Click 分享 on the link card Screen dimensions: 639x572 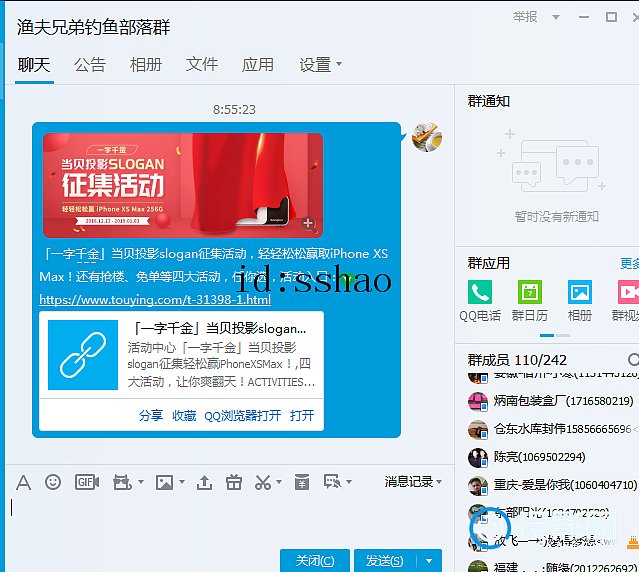click(151, 416)
